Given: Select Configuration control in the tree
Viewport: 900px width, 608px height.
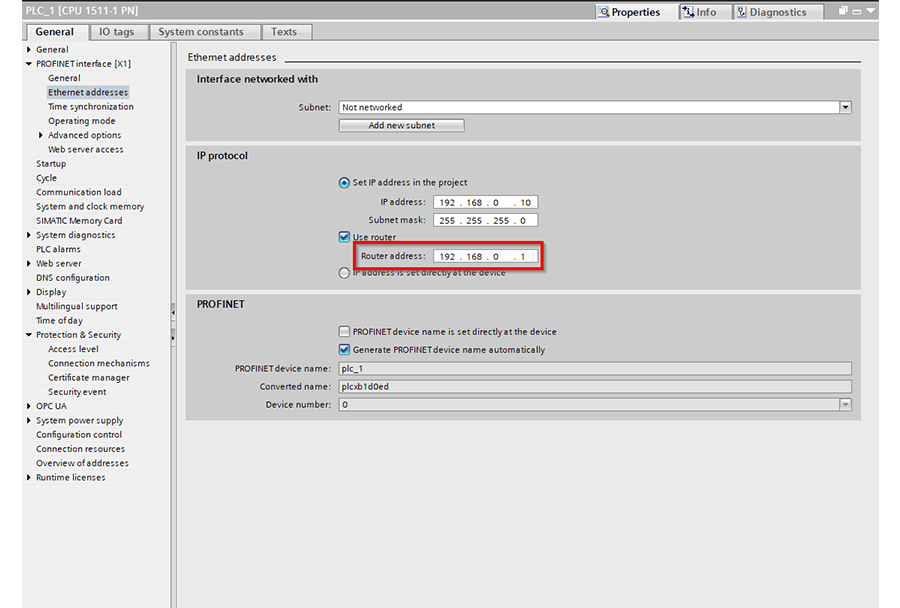Looking at the screenshot, I should (79, 435).
